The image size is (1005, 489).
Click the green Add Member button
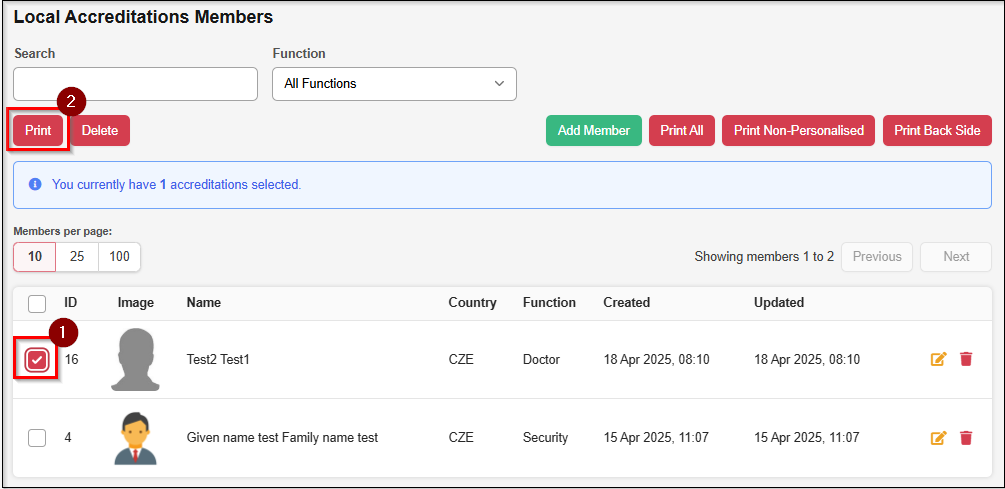click(593, 130)
